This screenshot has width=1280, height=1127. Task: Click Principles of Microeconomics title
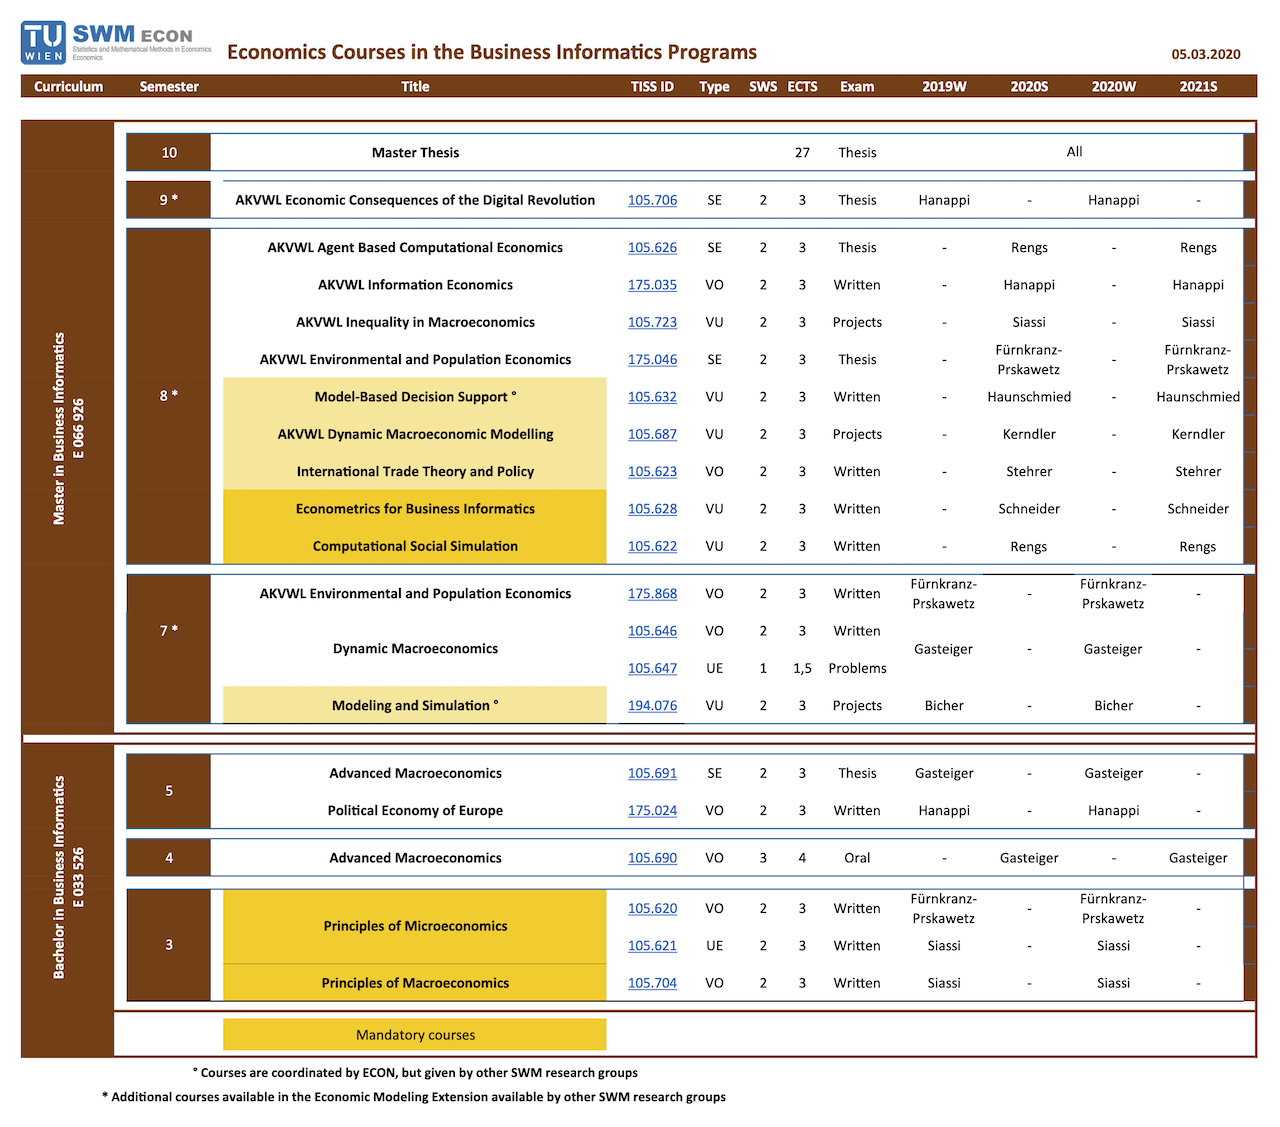pos(415,926)
